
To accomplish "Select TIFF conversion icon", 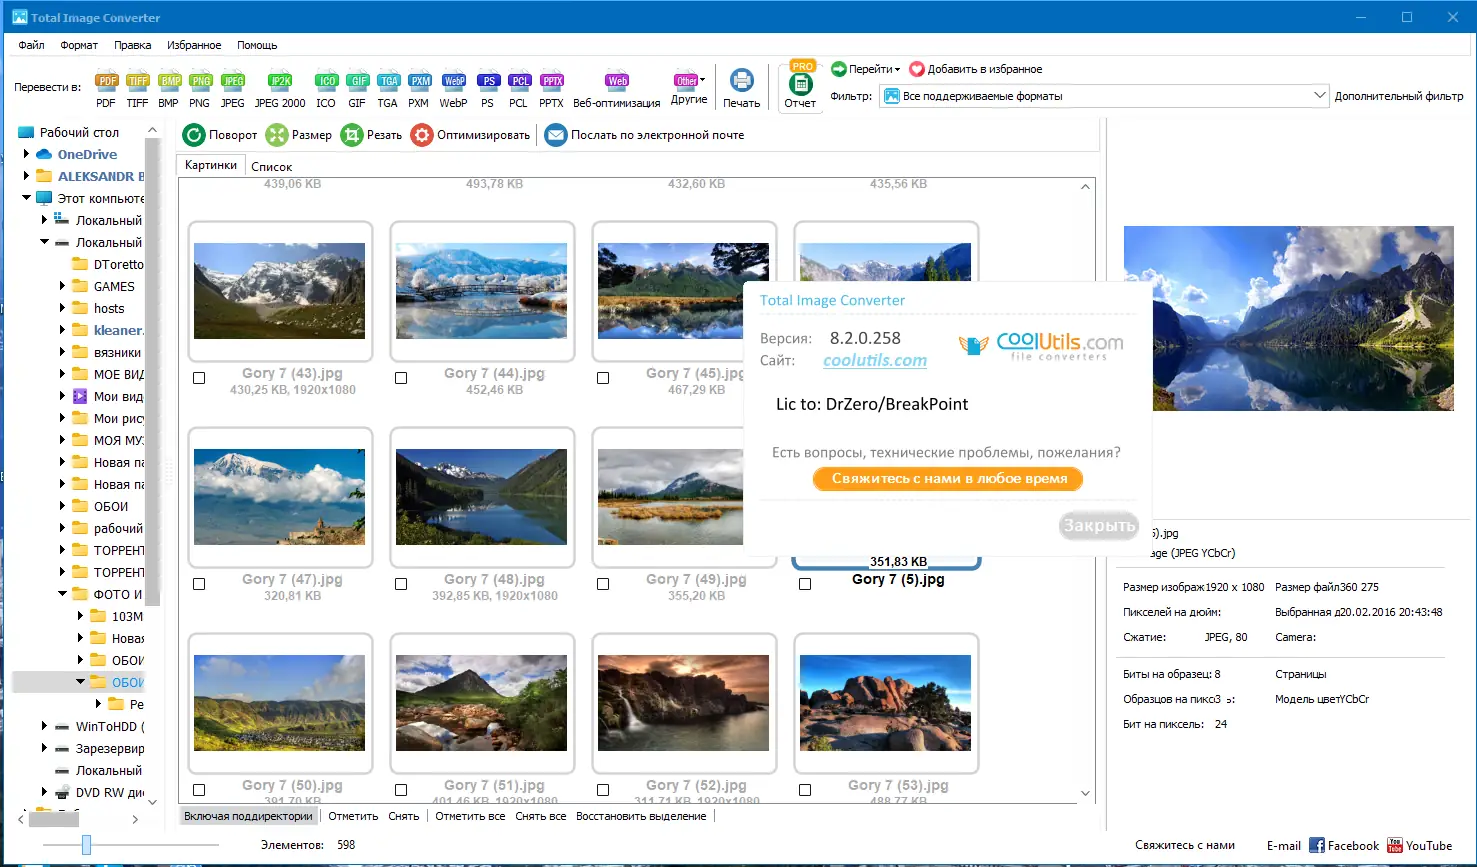I will click(137, 88).
